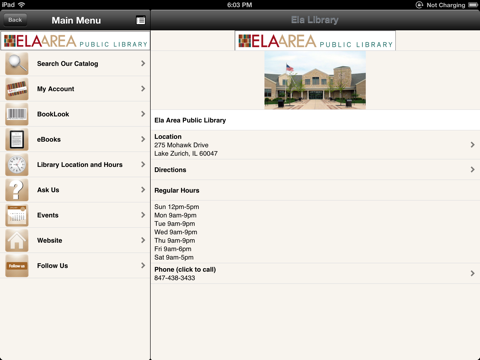
Task: Open My Account menu item
Action: click(75, 89)
